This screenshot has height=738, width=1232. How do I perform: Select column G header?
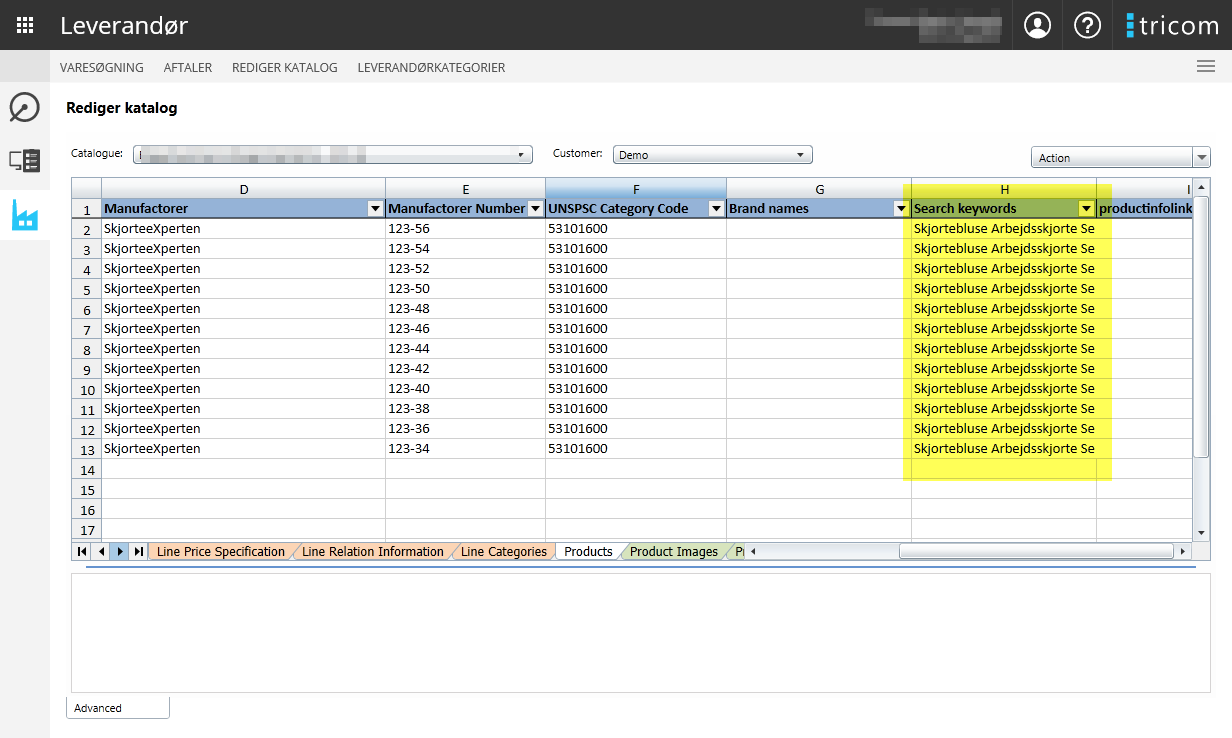coord(819,189)
